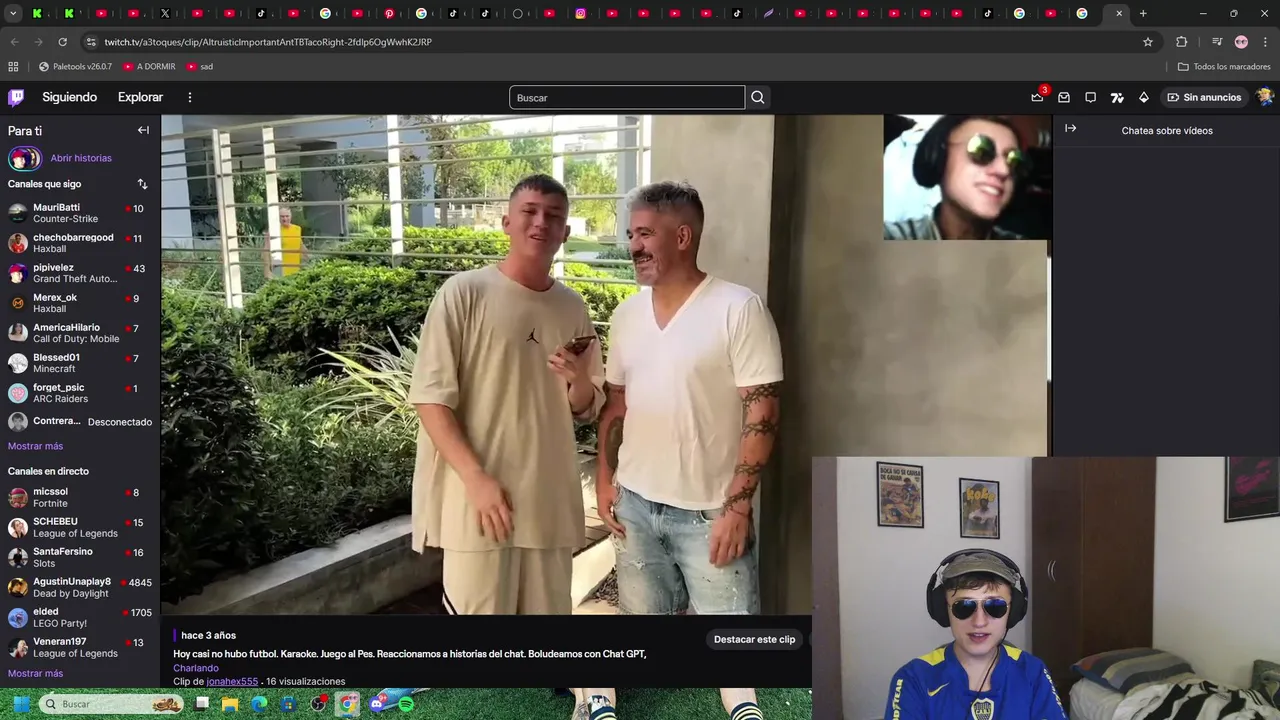This screenshot has height=720, width=1280.
Task: Open forget_psic ARC Raiders channel
Action: pos(80,393)
